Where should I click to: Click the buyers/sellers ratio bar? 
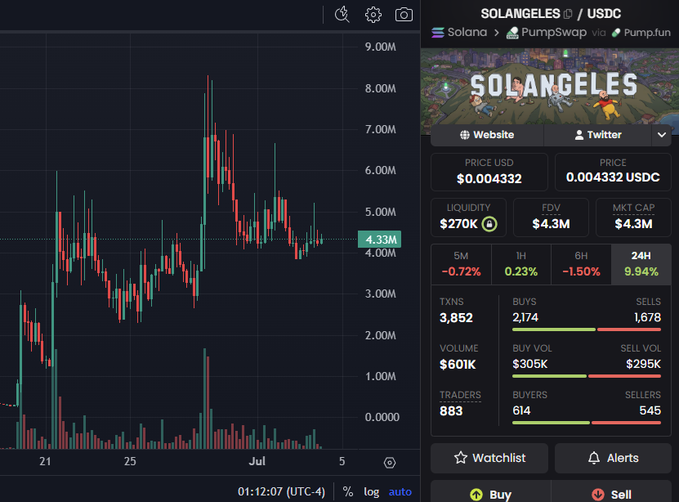coord(587,422)
